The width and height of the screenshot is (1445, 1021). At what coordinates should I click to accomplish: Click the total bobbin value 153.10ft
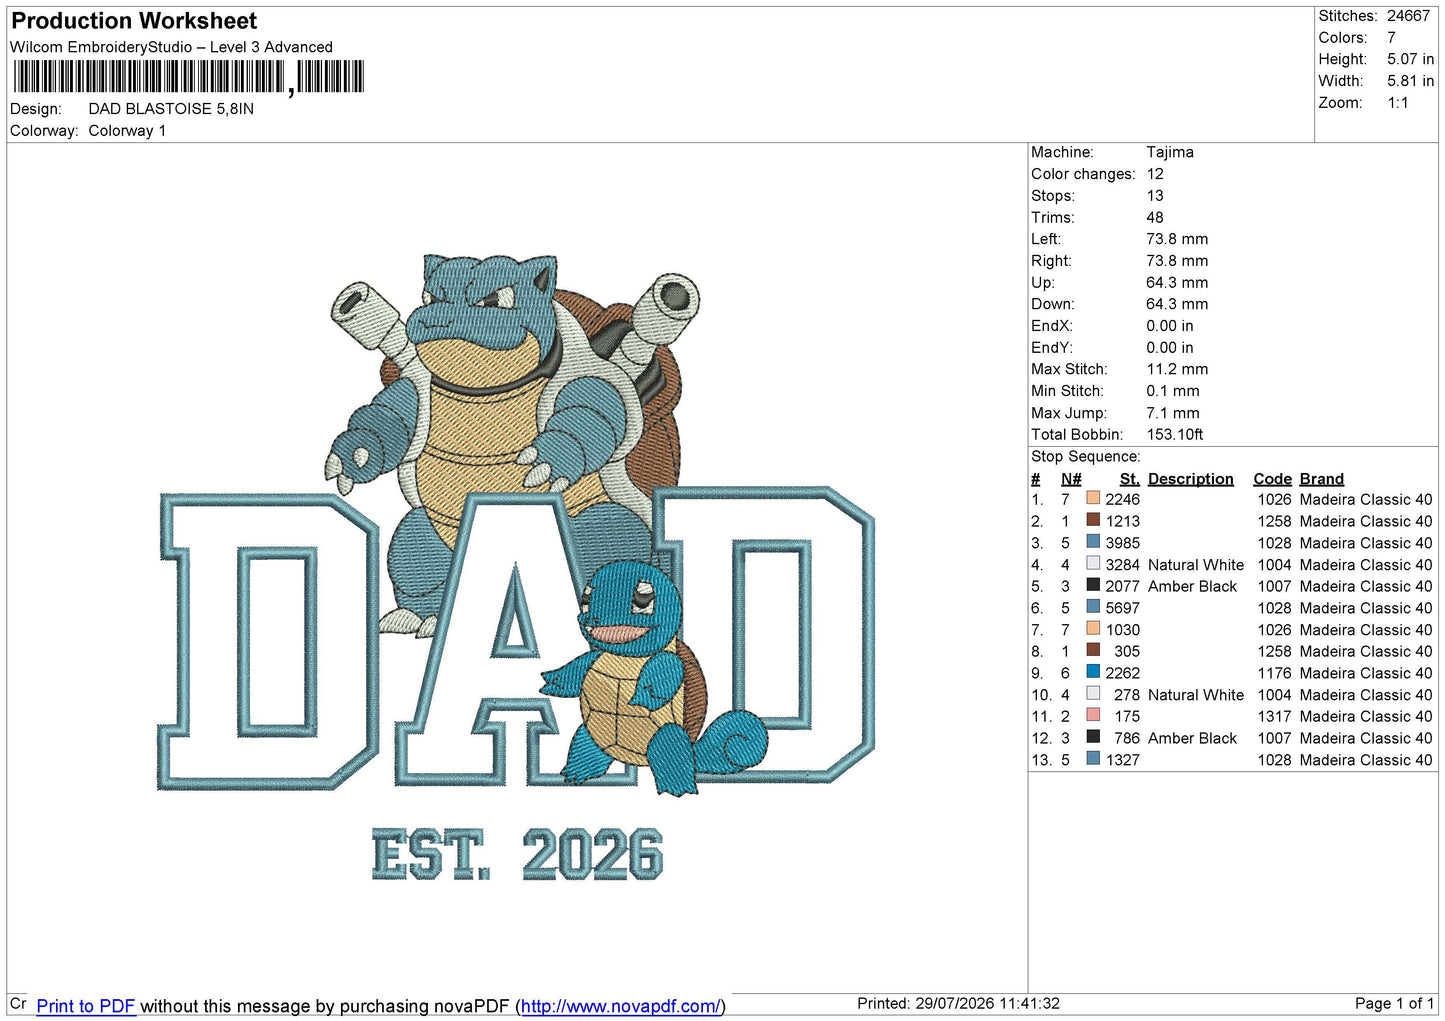pyautogui.click(x=1175, y=434)
